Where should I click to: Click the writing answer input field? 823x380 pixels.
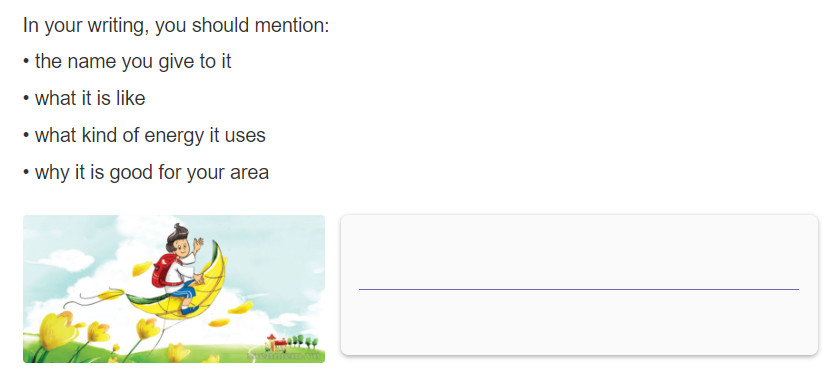(x=578, y=284)
